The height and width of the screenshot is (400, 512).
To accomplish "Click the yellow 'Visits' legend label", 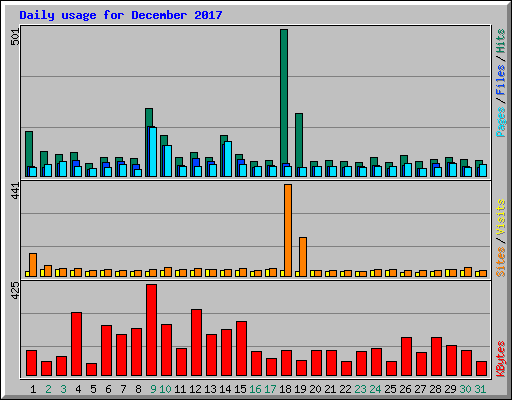I will [x=501, y=217].
